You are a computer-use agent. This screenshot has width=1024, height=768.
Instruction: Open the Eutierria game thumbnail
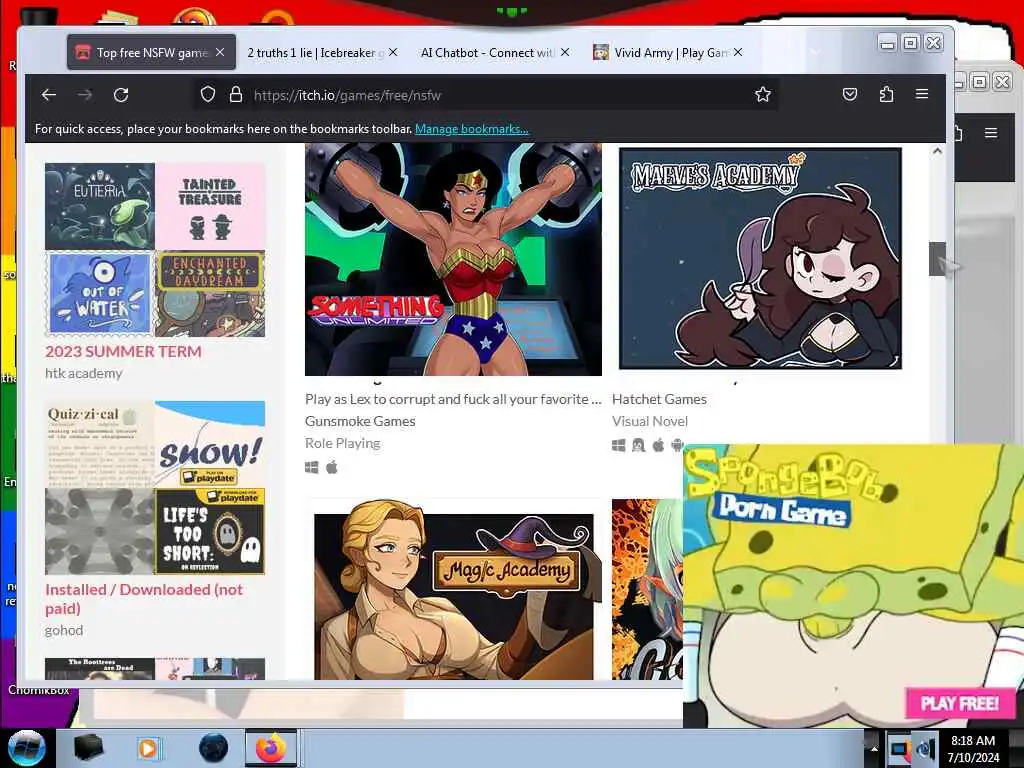click(x=100, y=206)
